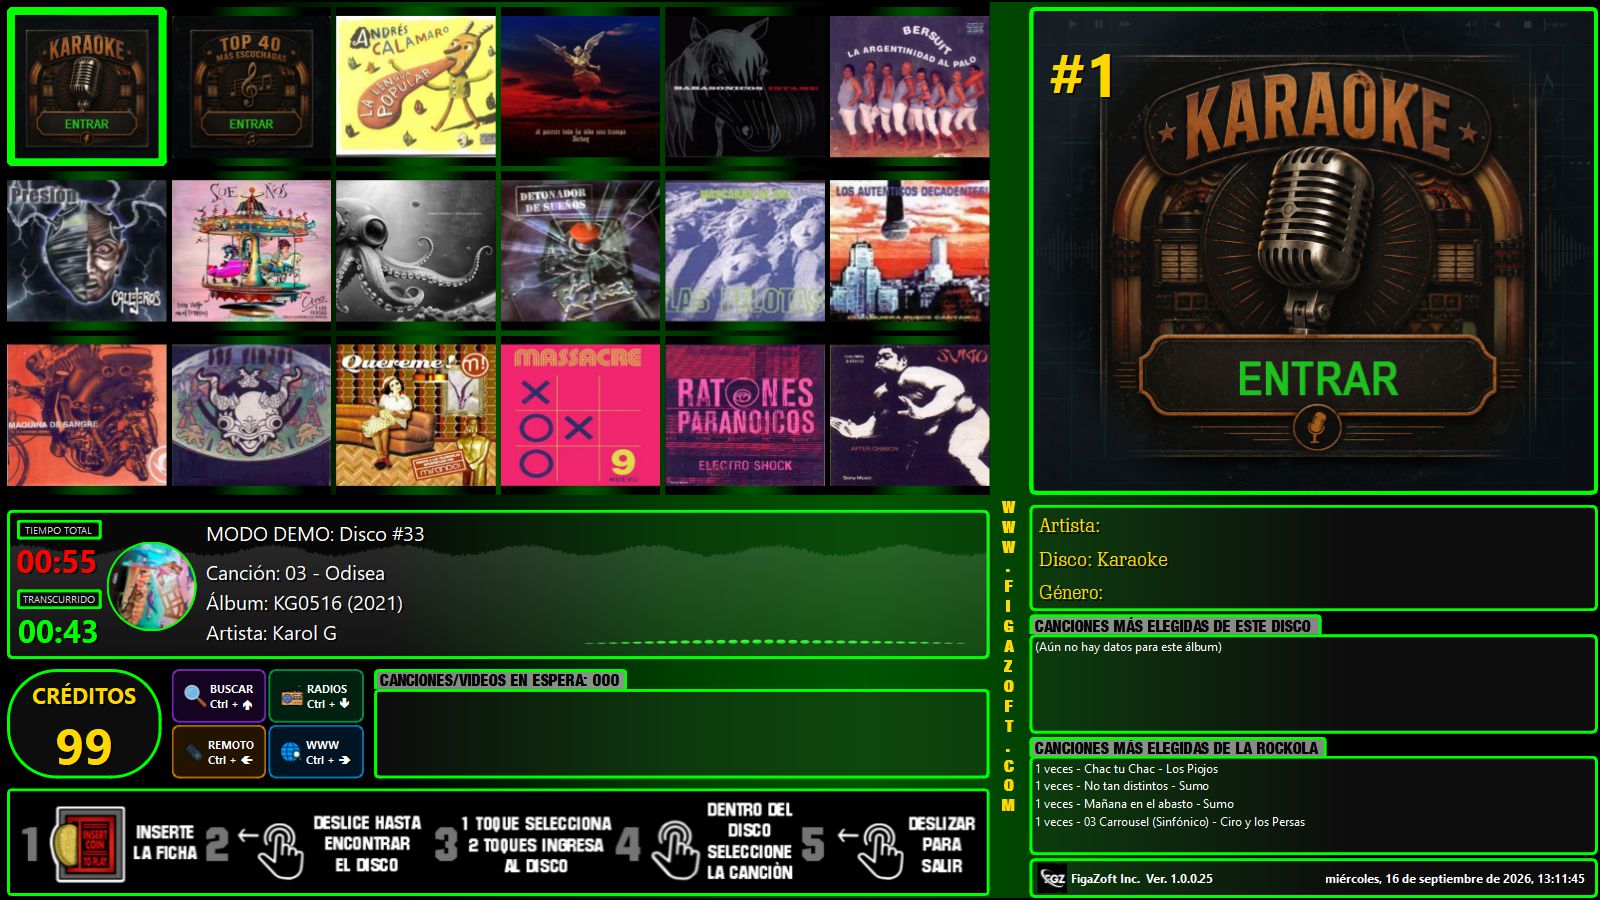Click the date and time in status bar
Viewport: 1600px width, 900px height.
[1455, 879]
